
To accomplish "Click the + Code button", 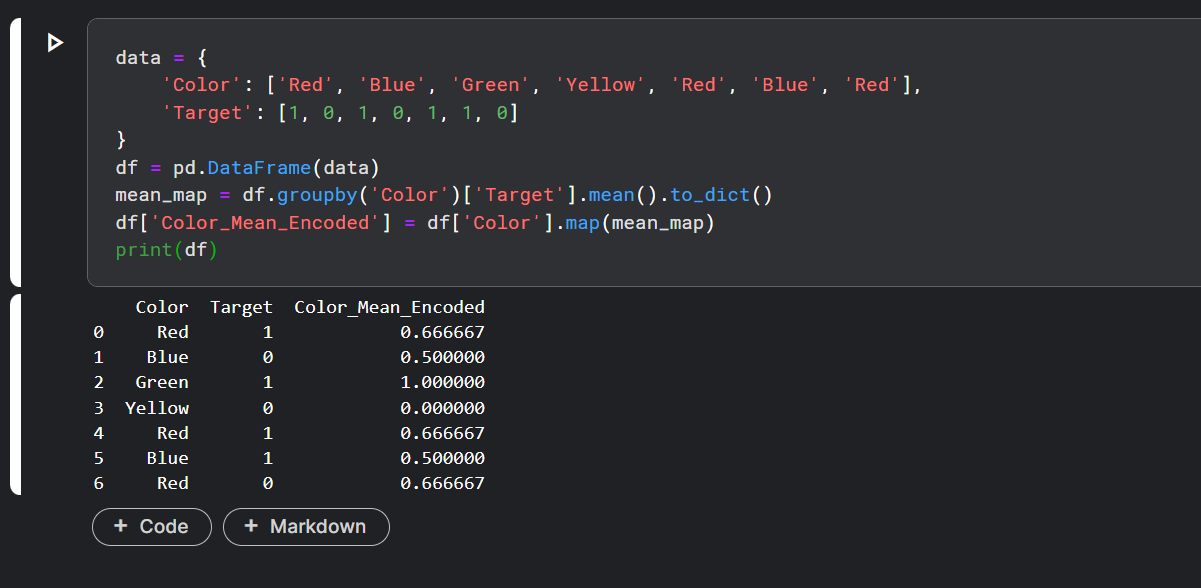I will pos(152,526).
